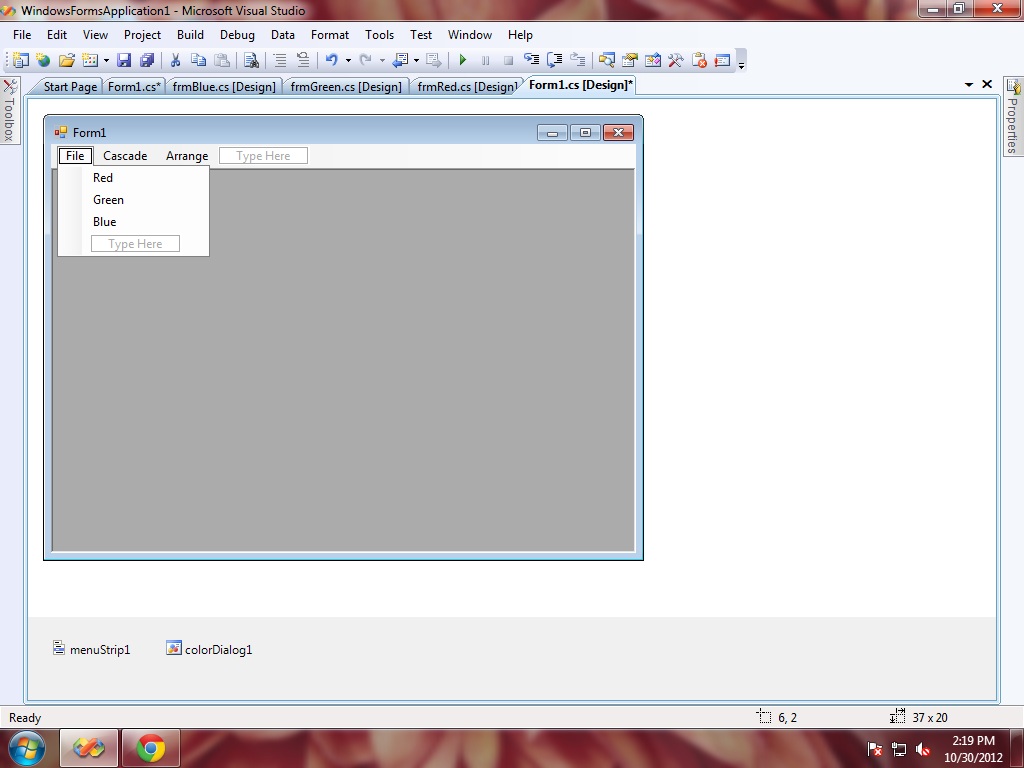This screenshot has height=768, width=1024.
Task: Expand the collapsed Toolbox panel on the left
Action: (x=8, y=108)
